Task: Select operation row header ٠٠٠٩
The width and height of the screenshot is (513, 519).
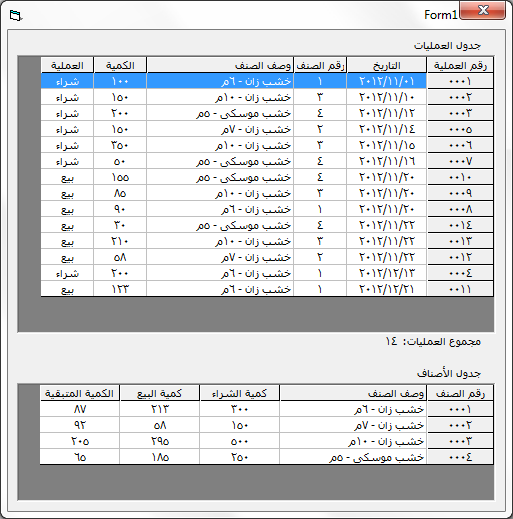Action: [x=460, y=193]
